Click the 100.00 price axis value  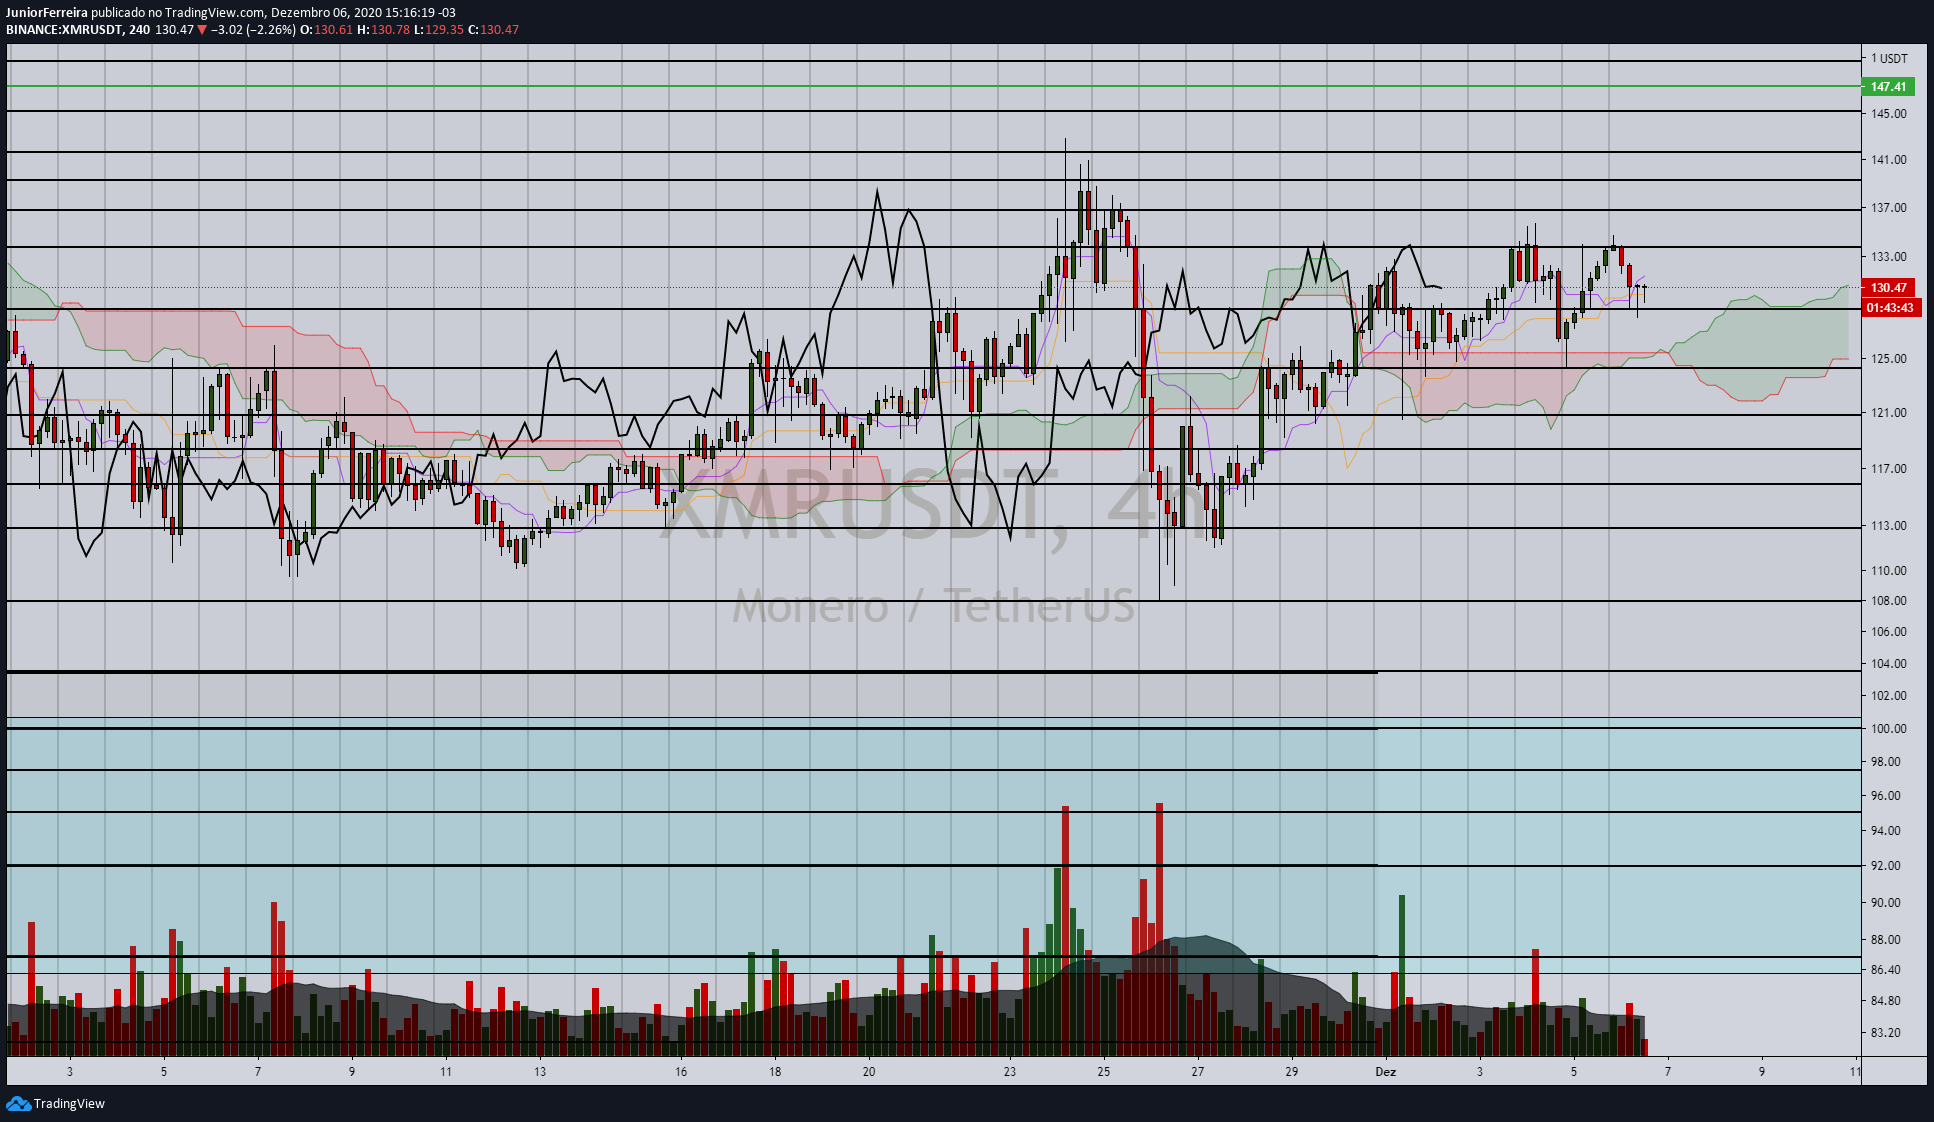(1889, 729)
